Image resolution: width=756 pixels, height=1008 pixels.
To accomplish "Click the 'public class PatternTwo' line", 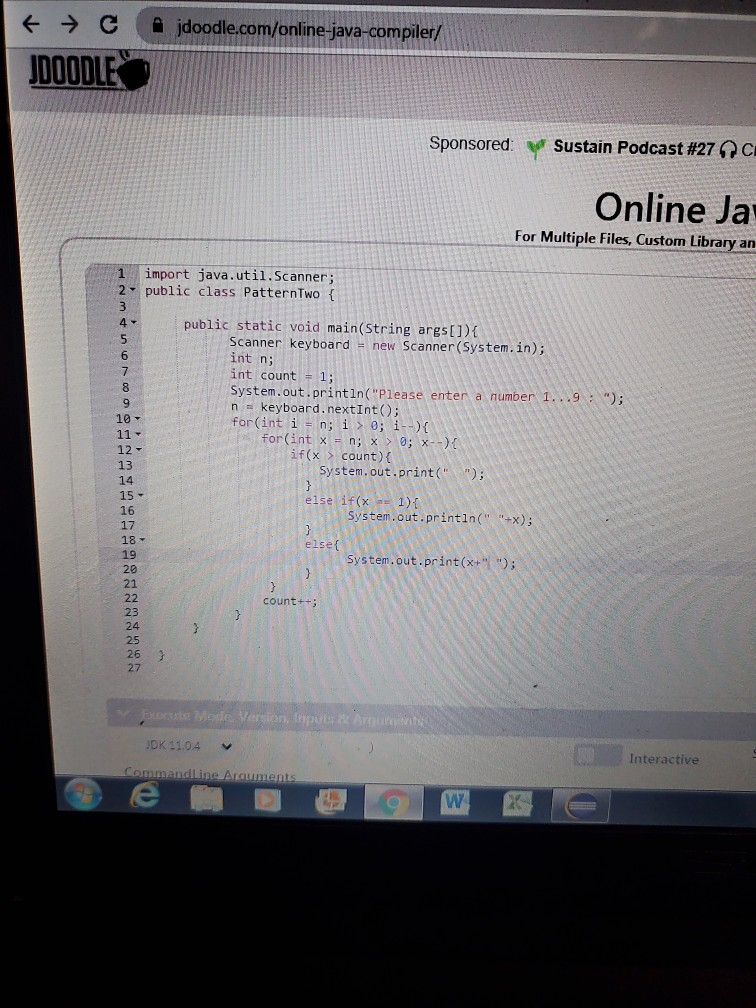I will click(240, 292).
